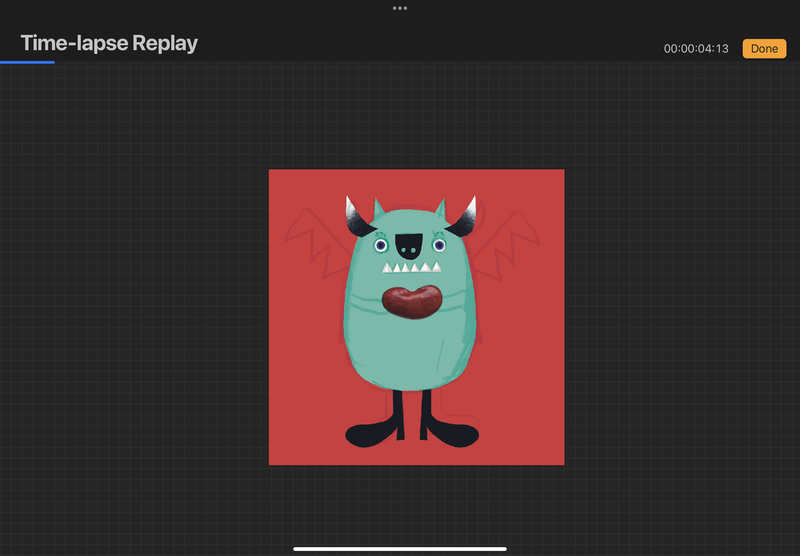Click the monster's black nose
Screen dimensions: 800x556
[409, 242]
